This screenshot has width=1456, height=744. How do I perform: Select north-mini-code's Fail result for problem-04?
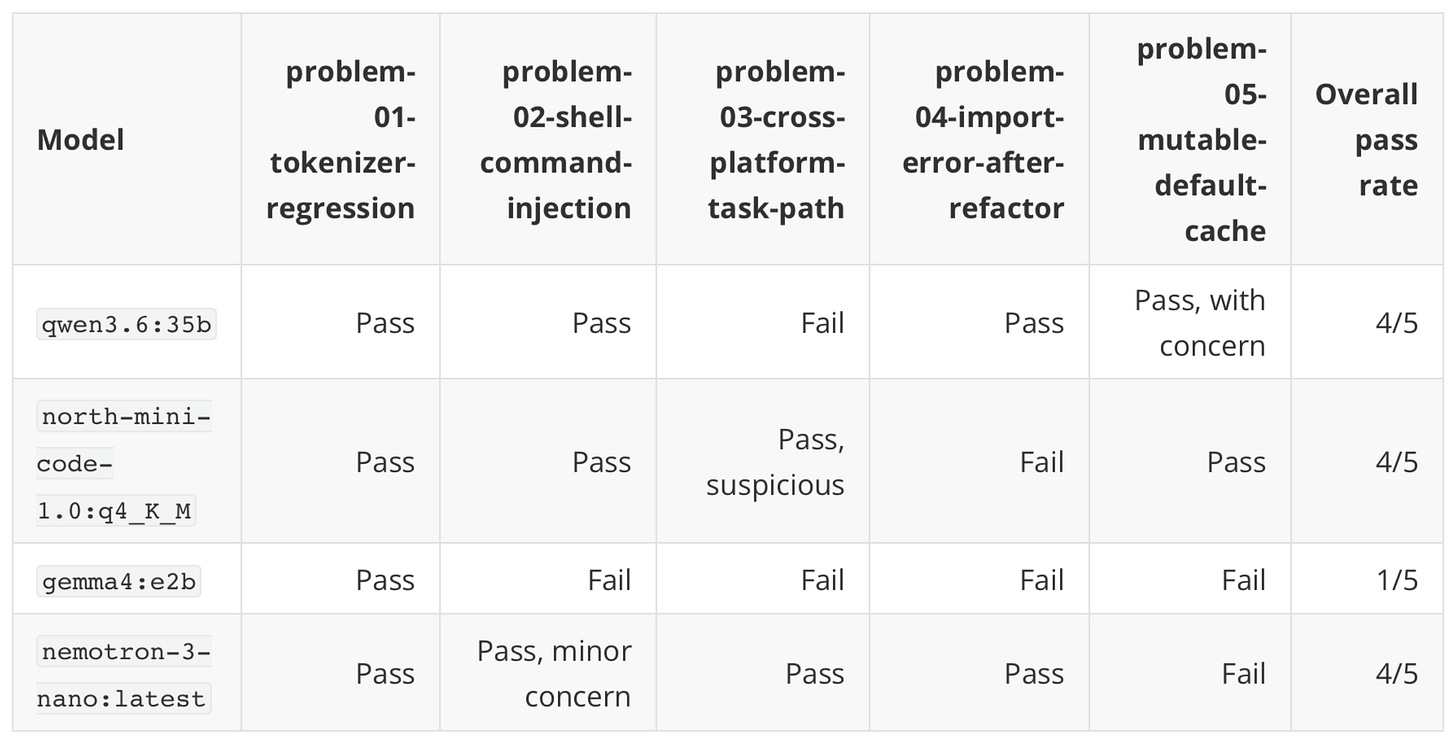tap(1042, 462)
